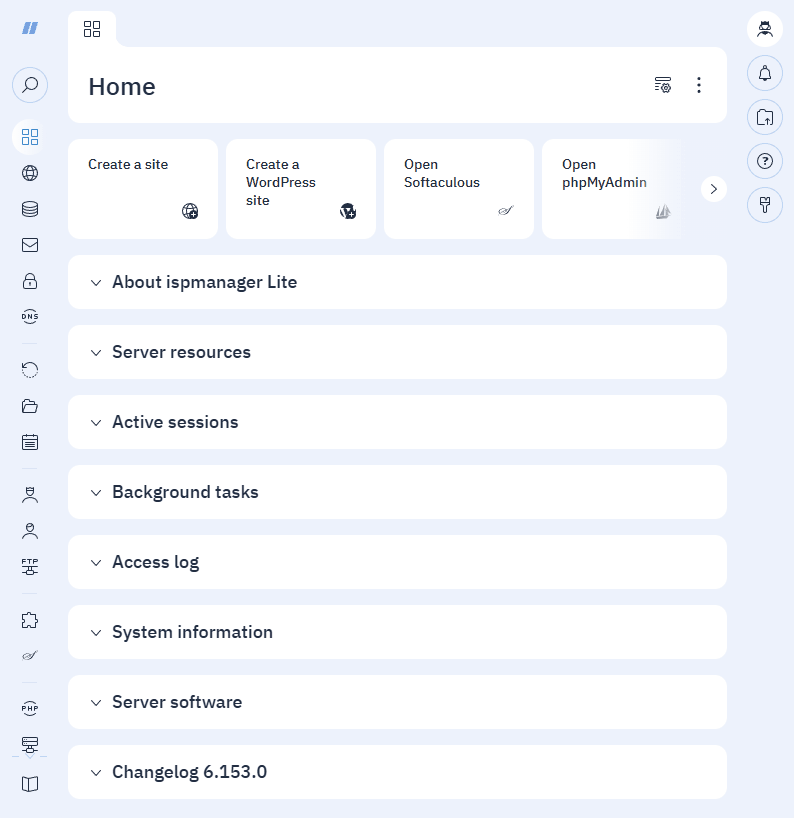Open the help question mark icon
Viewport: 794px width, 818px height.
765,161
